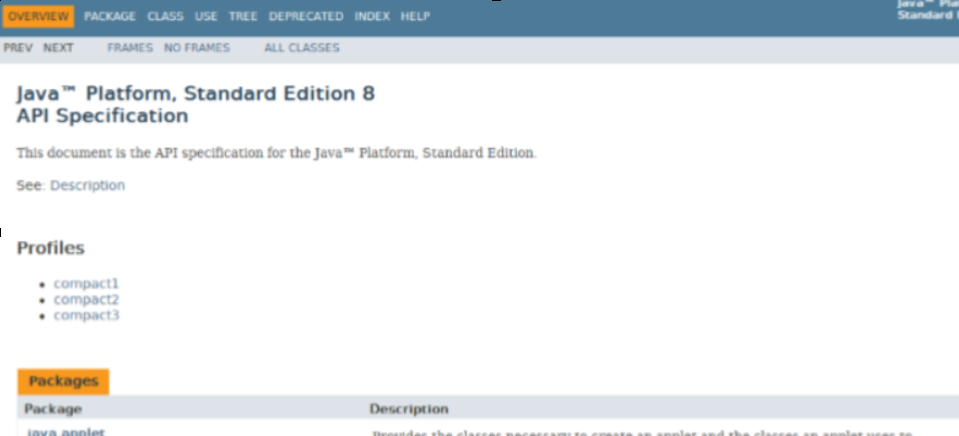The width and height of the screenshot is (959, 436).
Task: Click the PREV link
Action: click(x=18, y=48)
